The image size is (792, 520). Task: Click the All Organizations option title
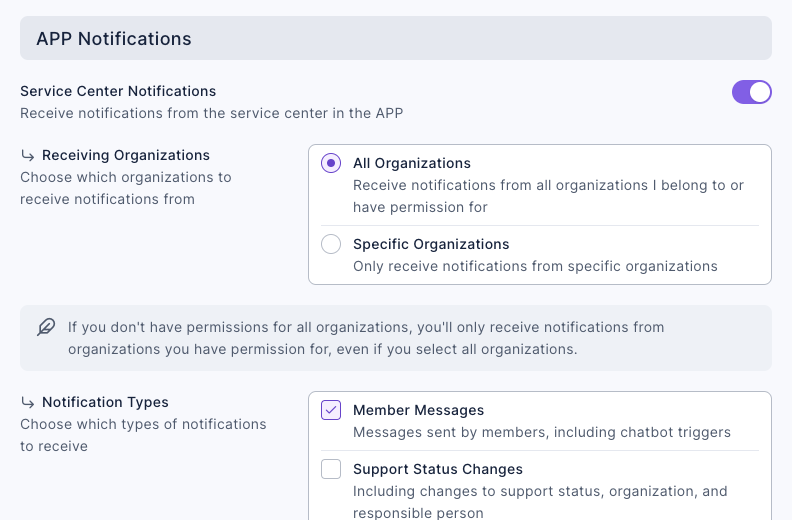click(412, 163)
